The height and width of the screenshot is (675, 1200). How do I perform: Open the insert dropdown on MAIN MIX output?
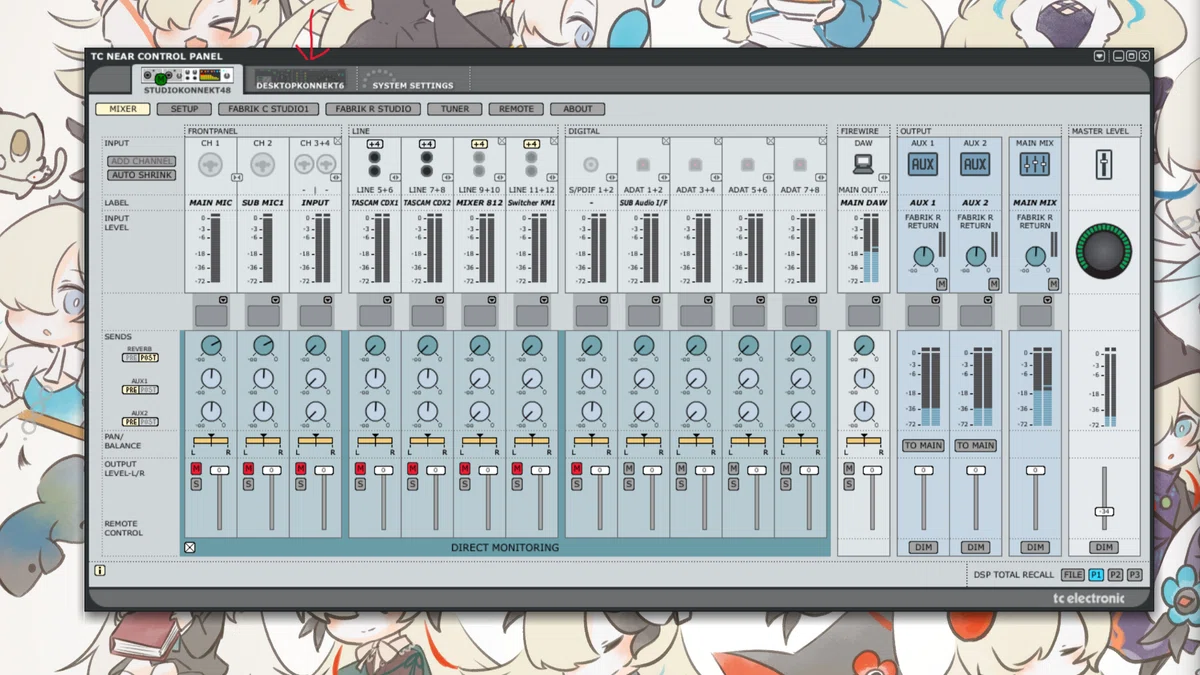(1047, 300)
